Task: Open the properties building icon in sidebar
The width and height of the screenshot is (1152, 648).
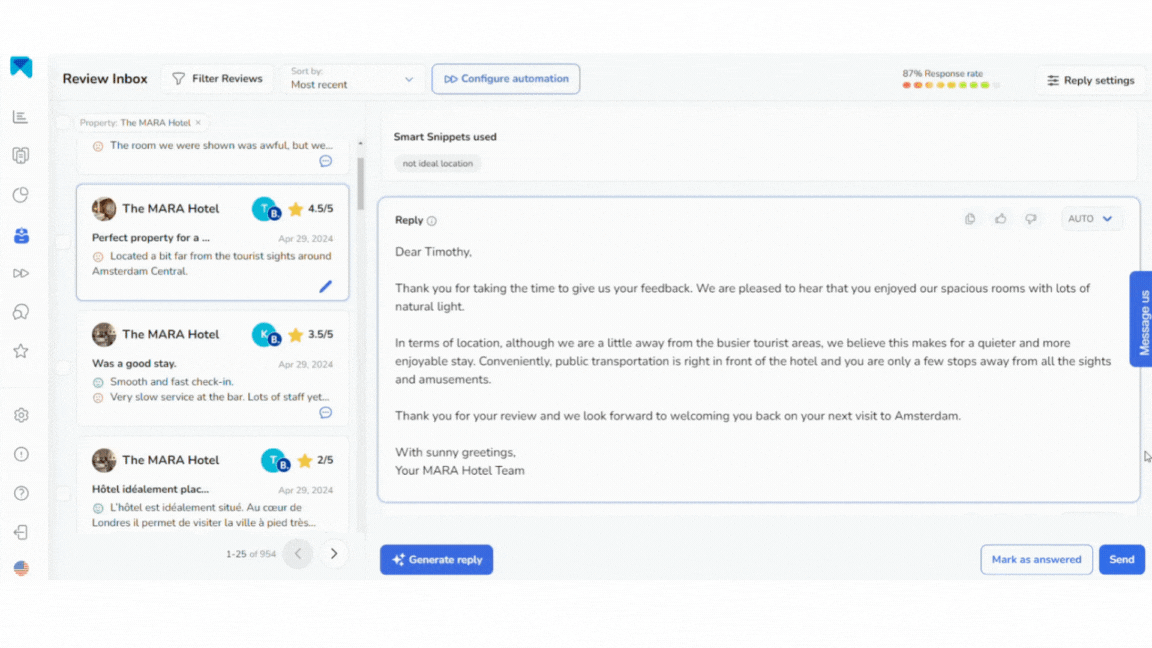Action: click(x=21, y=156)
